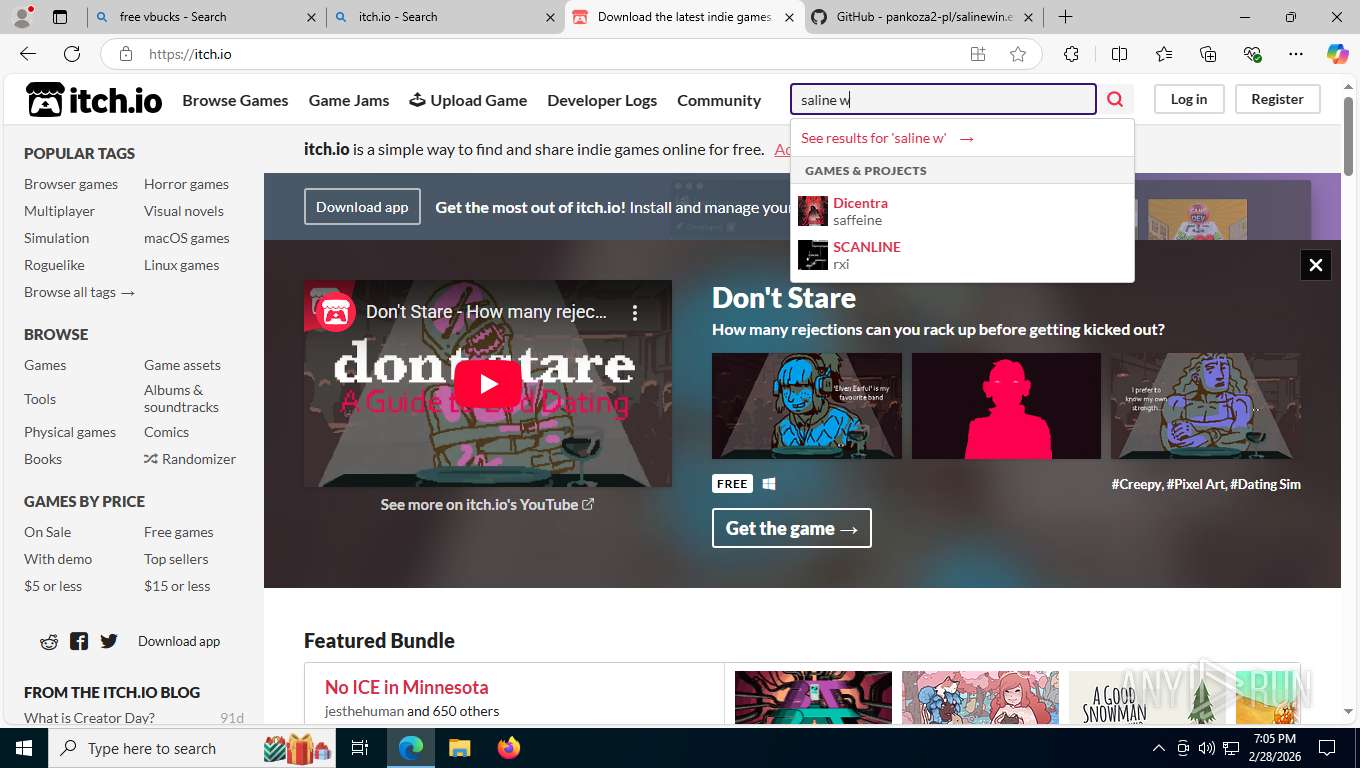This screenshot has height=768, width=1360.
Task: Open the tab actions menu icon
Action: [x=60, y=17]
